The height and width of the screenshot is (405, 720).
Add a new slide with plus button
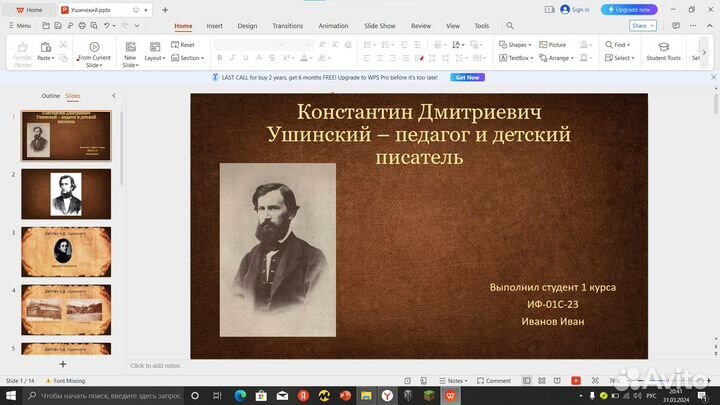point(63,364)
